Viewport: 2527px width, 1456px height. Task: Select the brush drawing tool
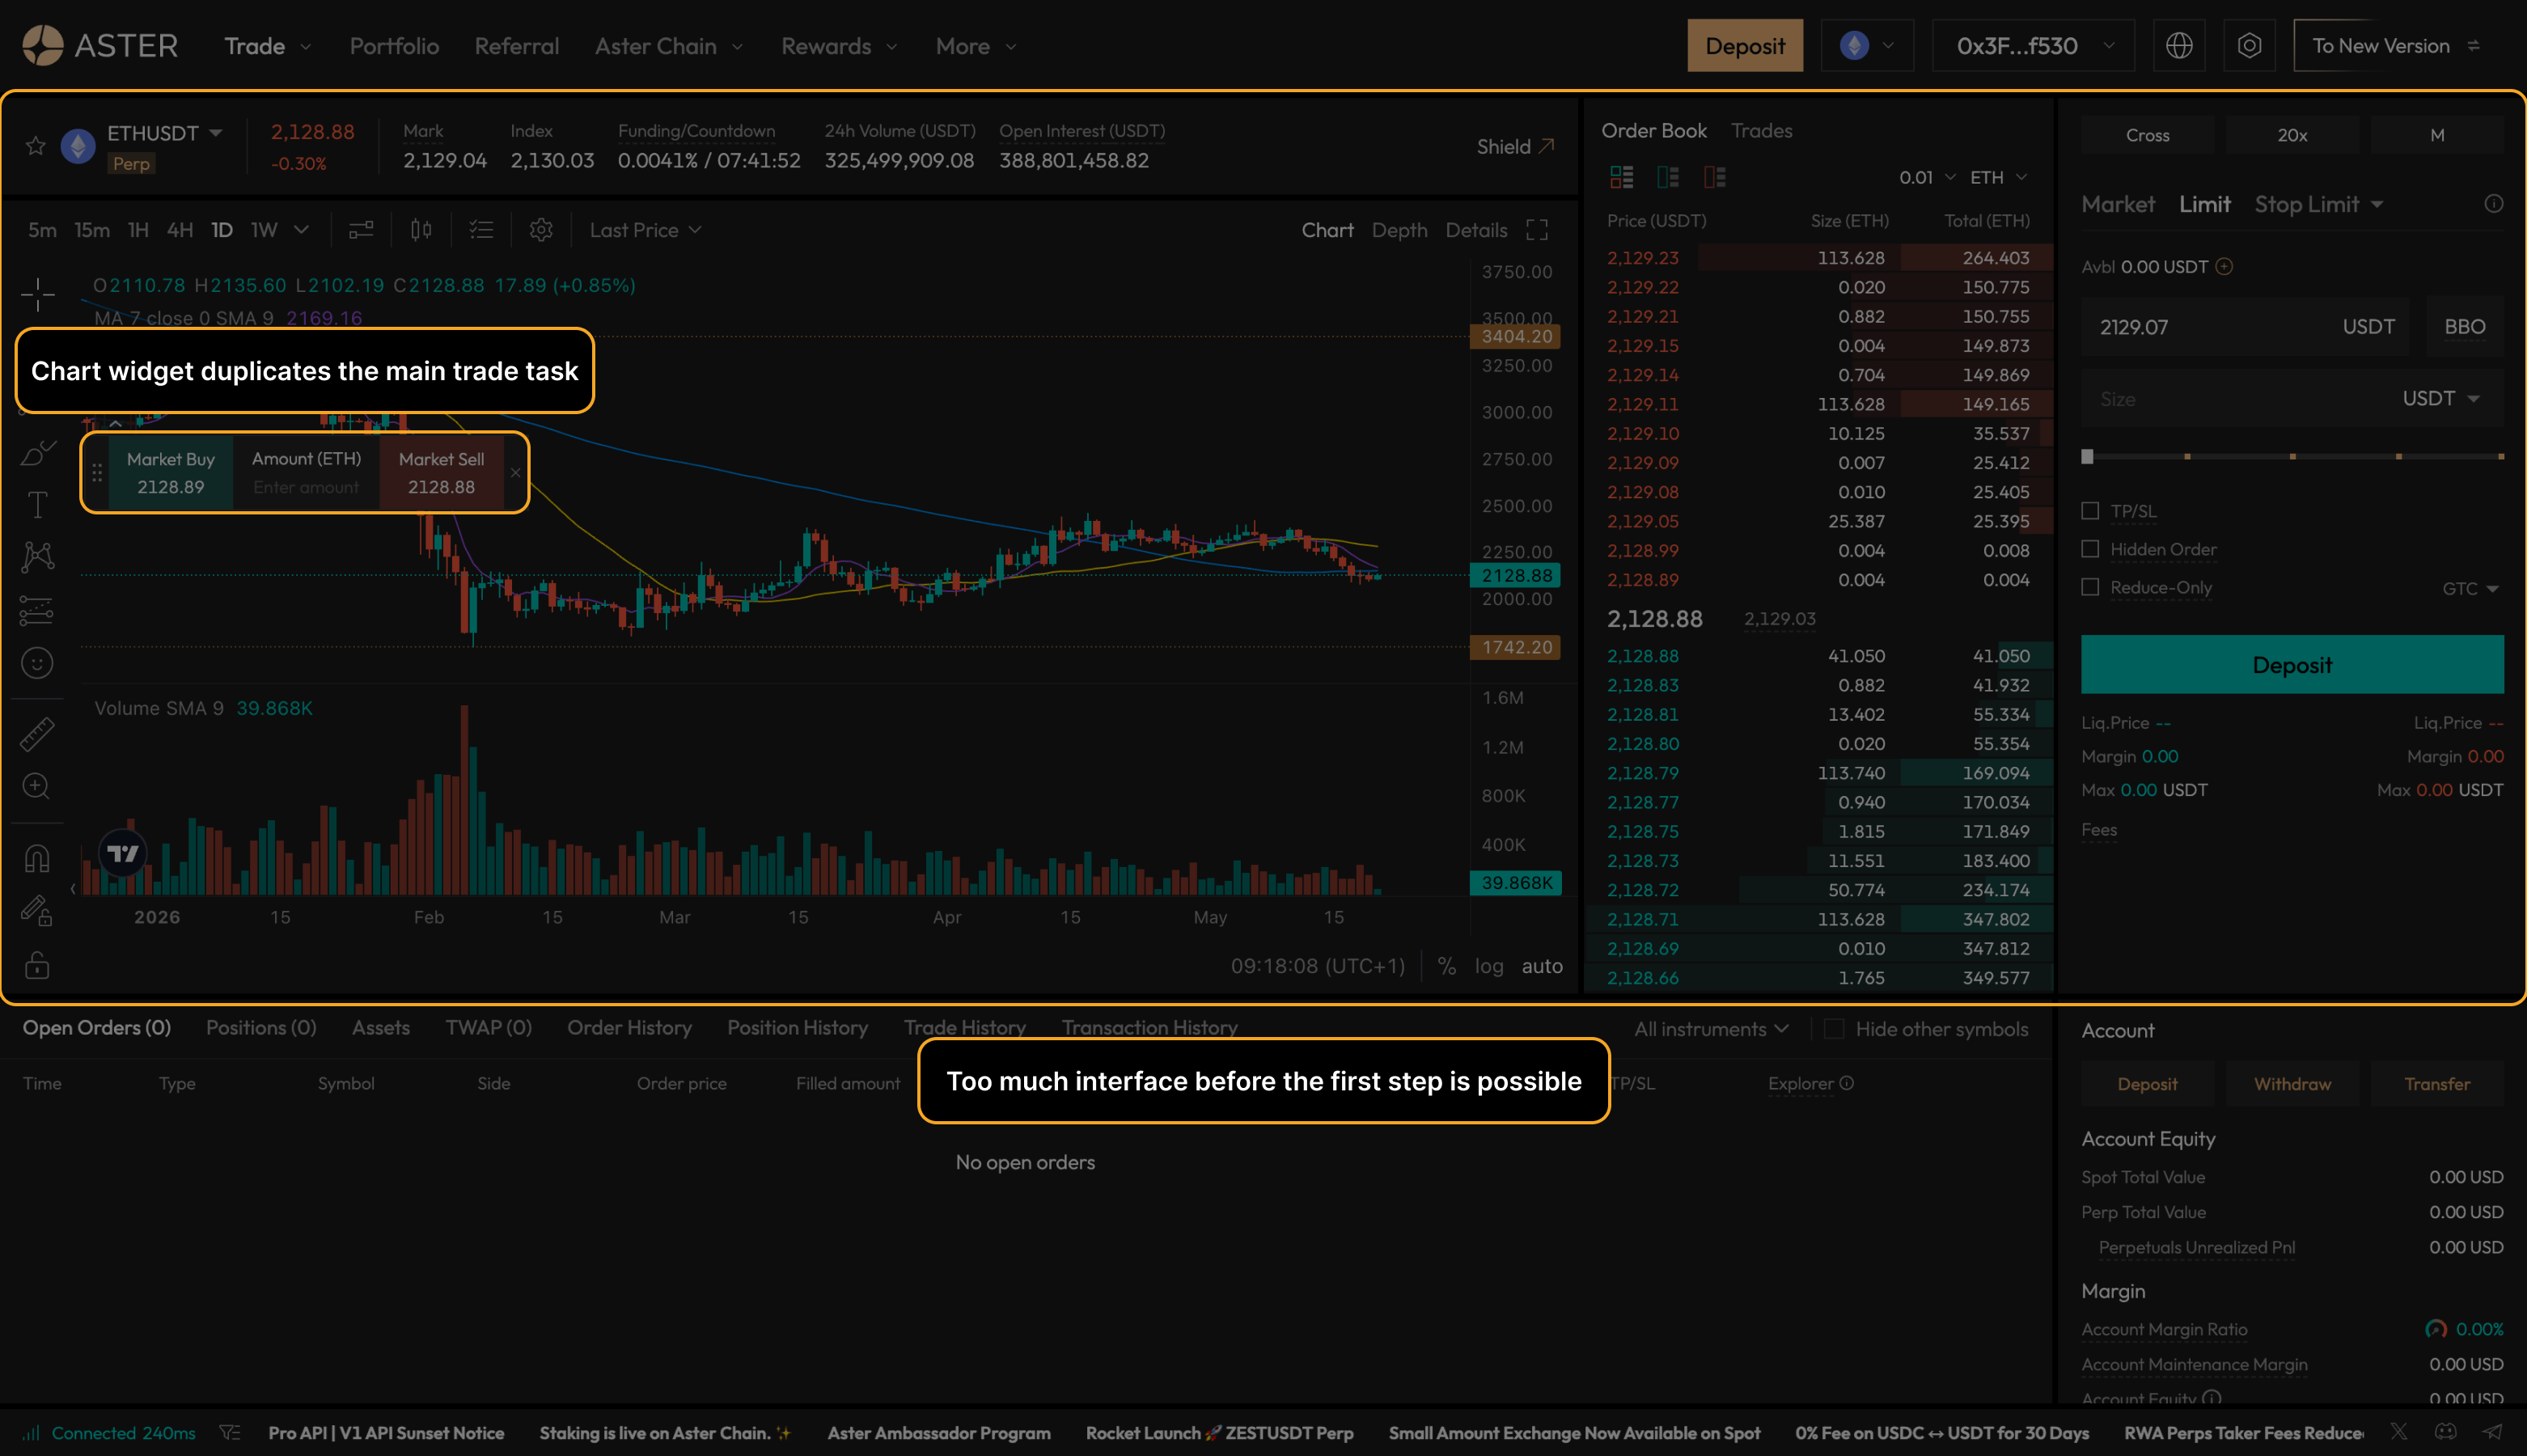click(38, 453)
